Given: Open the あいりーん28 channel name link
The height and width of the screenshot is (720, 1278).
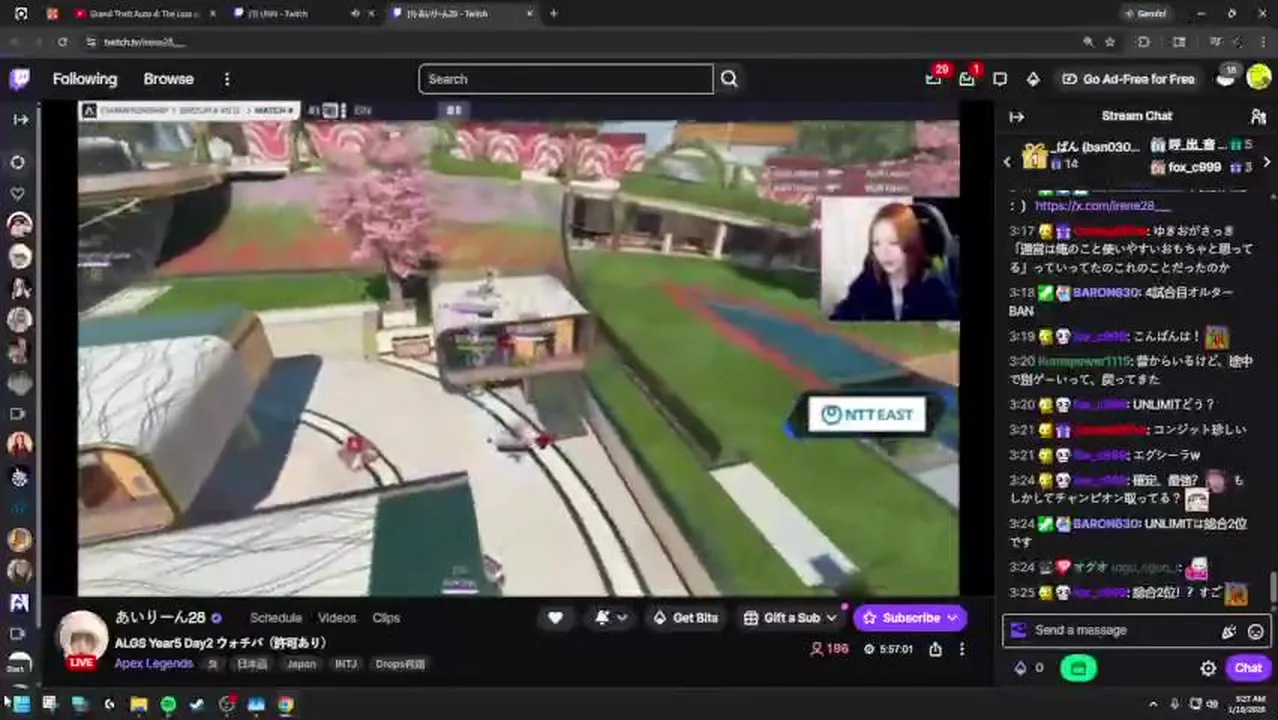Looking at the screenshot, I should click(160, 618).
